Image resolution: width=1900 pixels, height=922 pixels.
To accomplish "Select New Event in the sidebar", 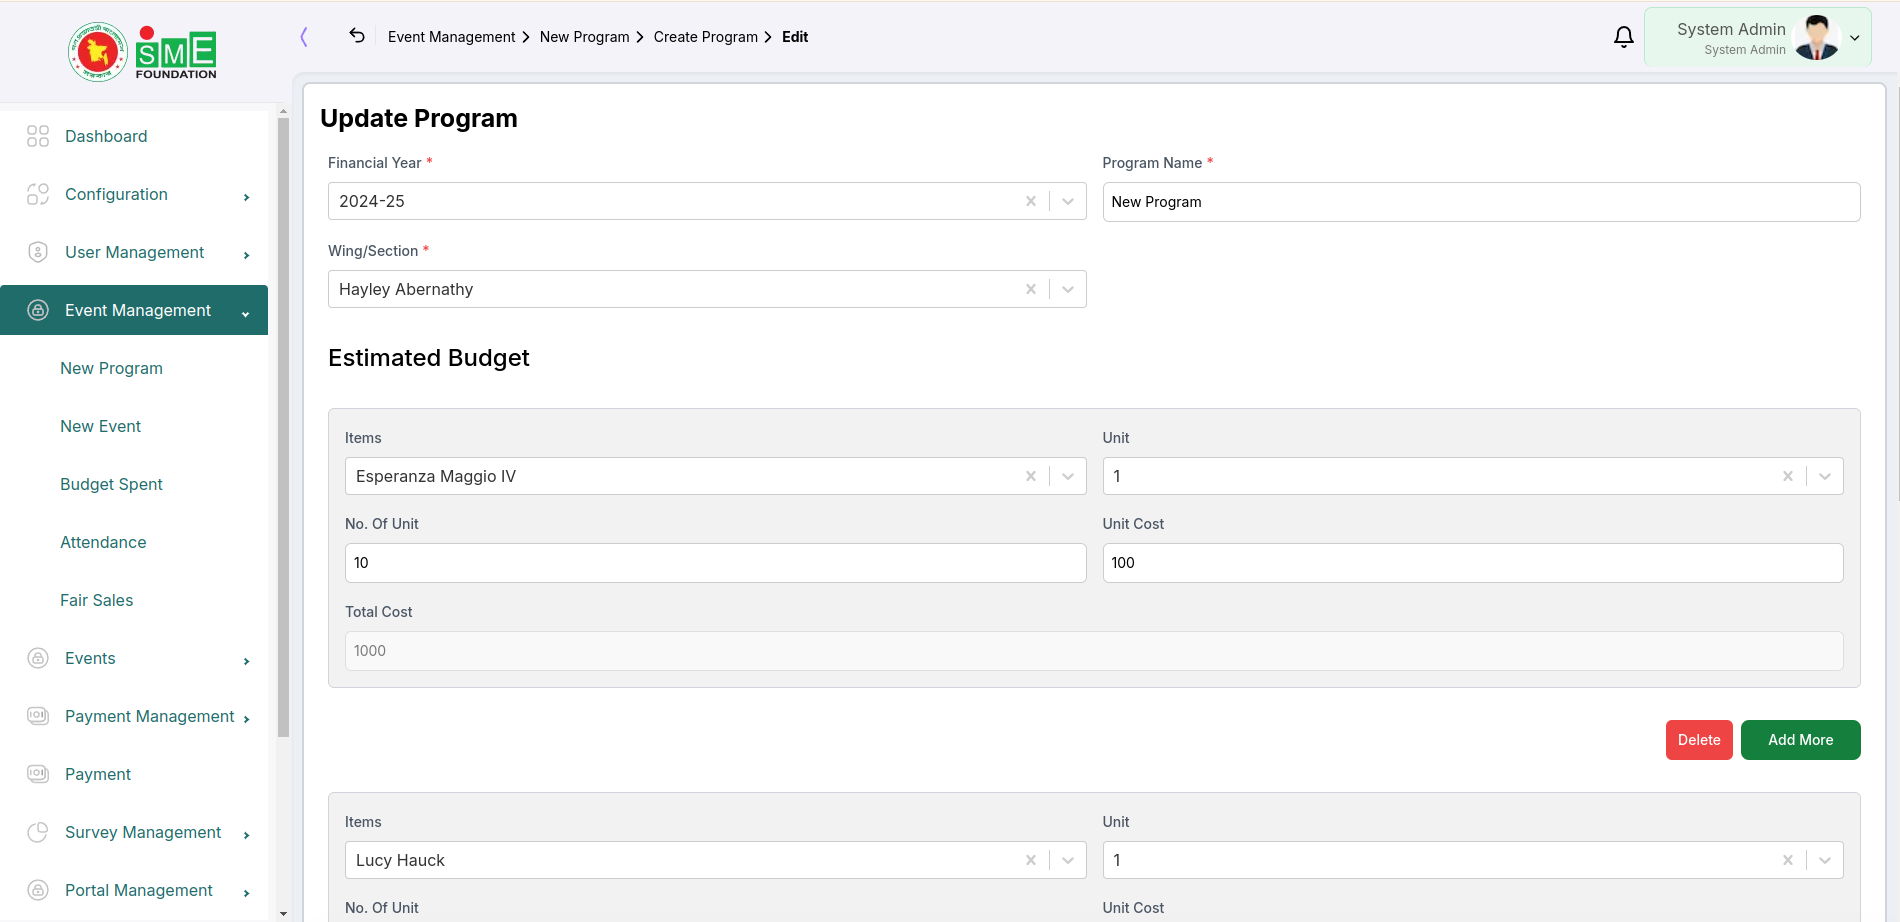I will click(x=100, y=426).
